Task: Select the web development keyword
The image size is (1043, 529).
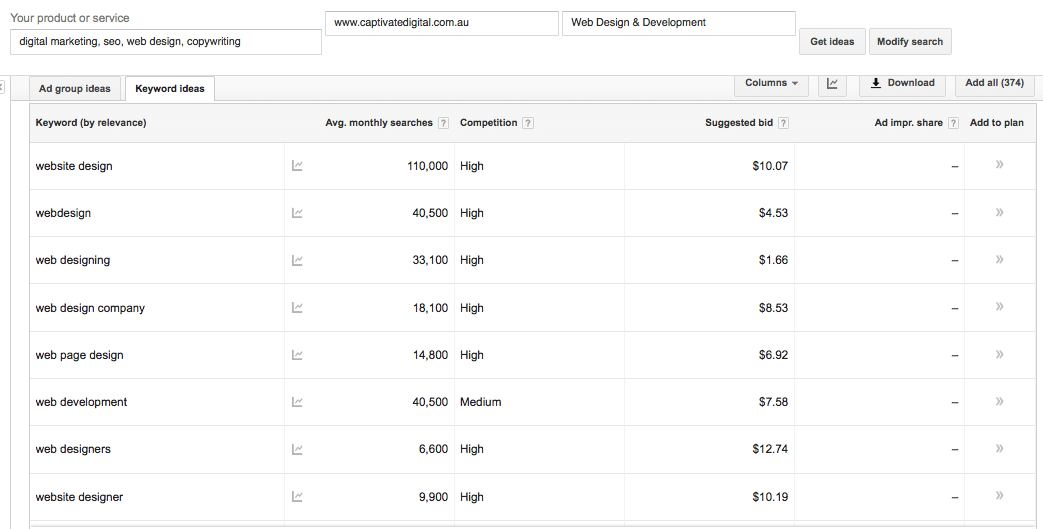Action: pos(81,402)
